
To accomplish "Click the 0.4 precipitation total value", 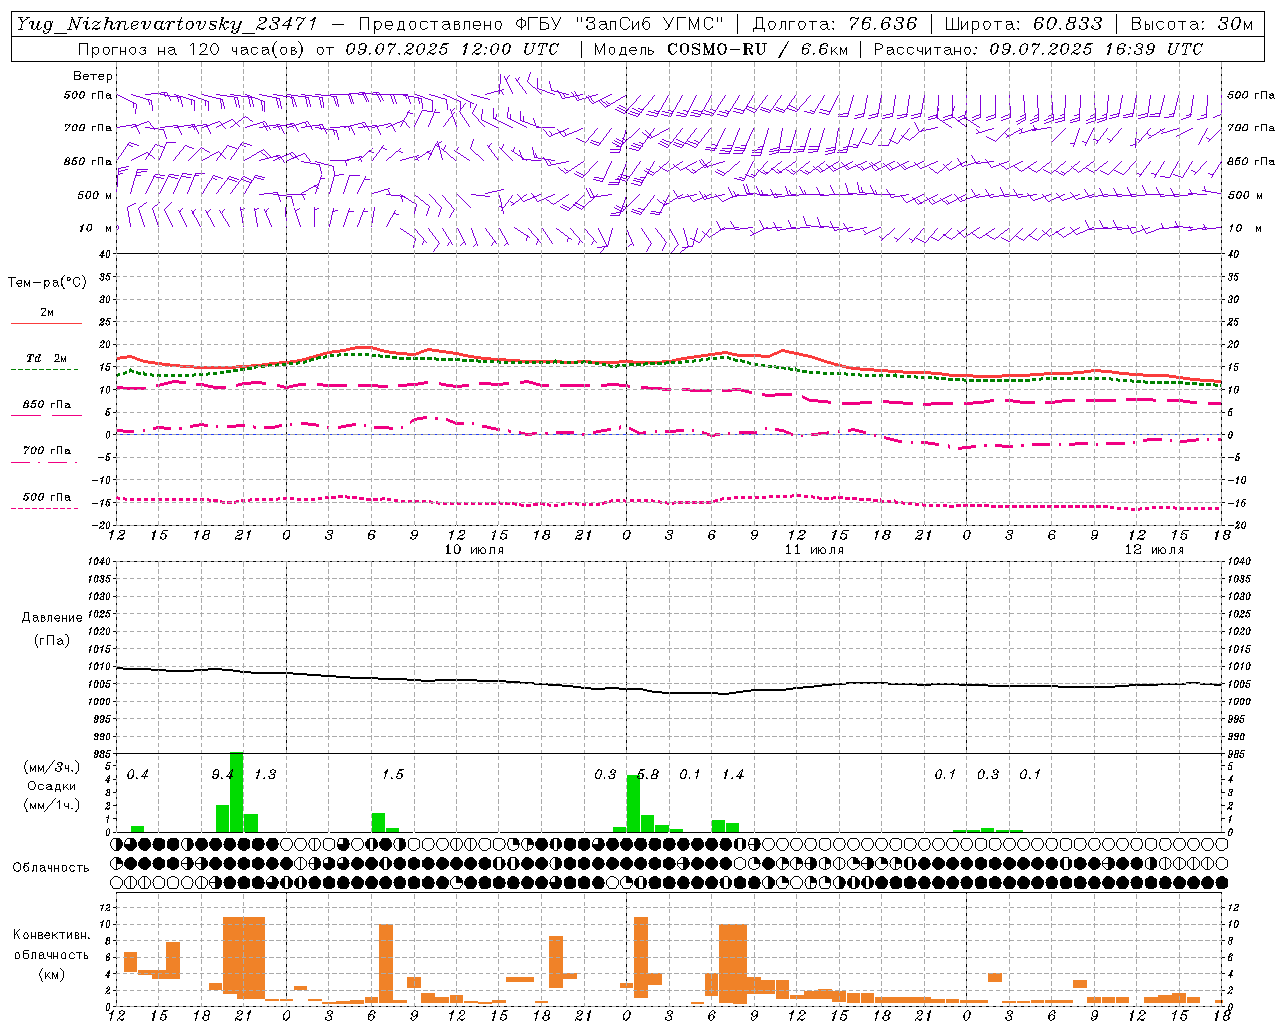I will (138, 774).
